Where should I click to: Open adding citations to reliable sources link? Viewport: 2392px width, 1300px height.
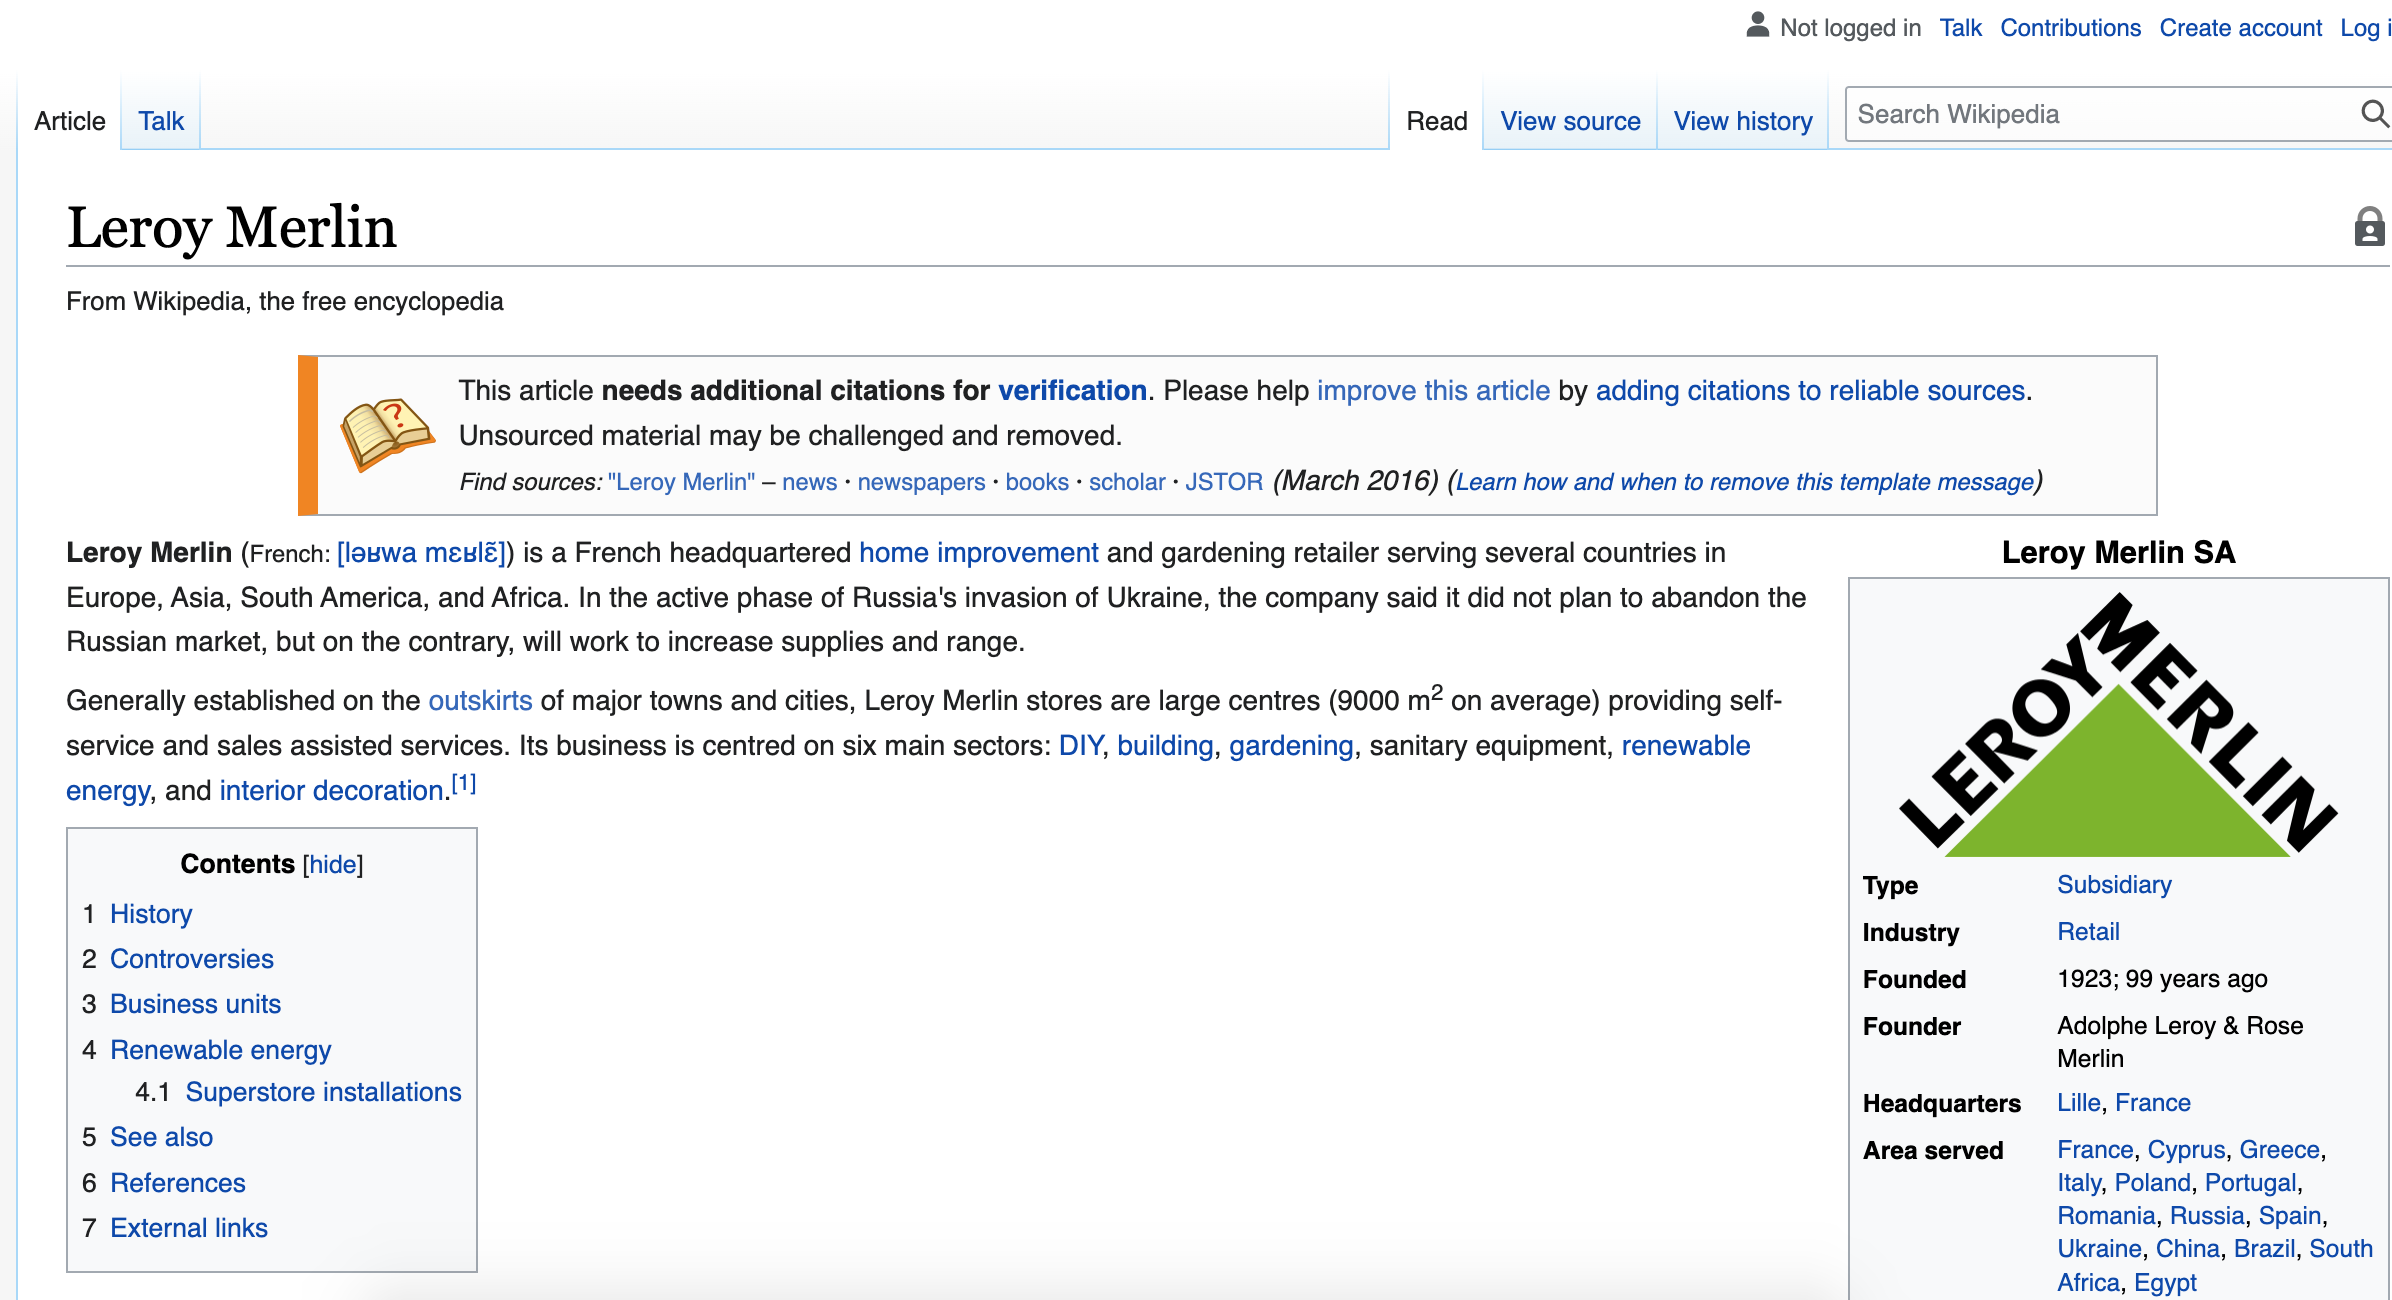[x=1810, y=390]
